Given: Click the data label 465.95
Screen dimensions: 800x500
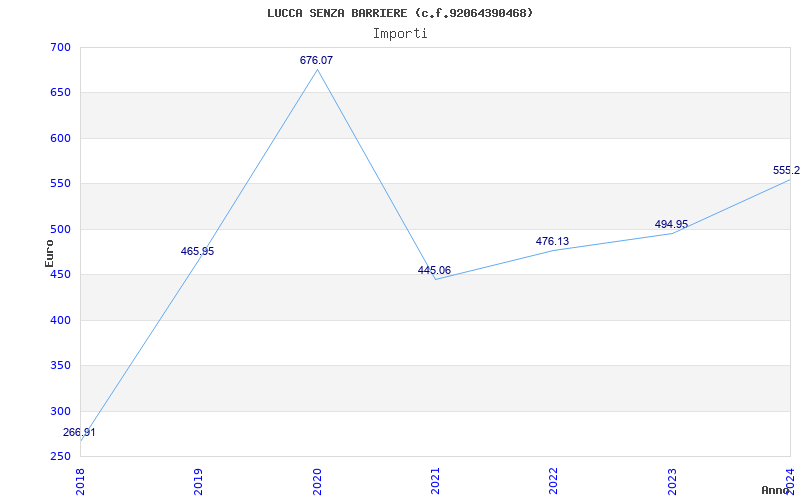Looking at the screenshot, I should click(x=197, y=252).
